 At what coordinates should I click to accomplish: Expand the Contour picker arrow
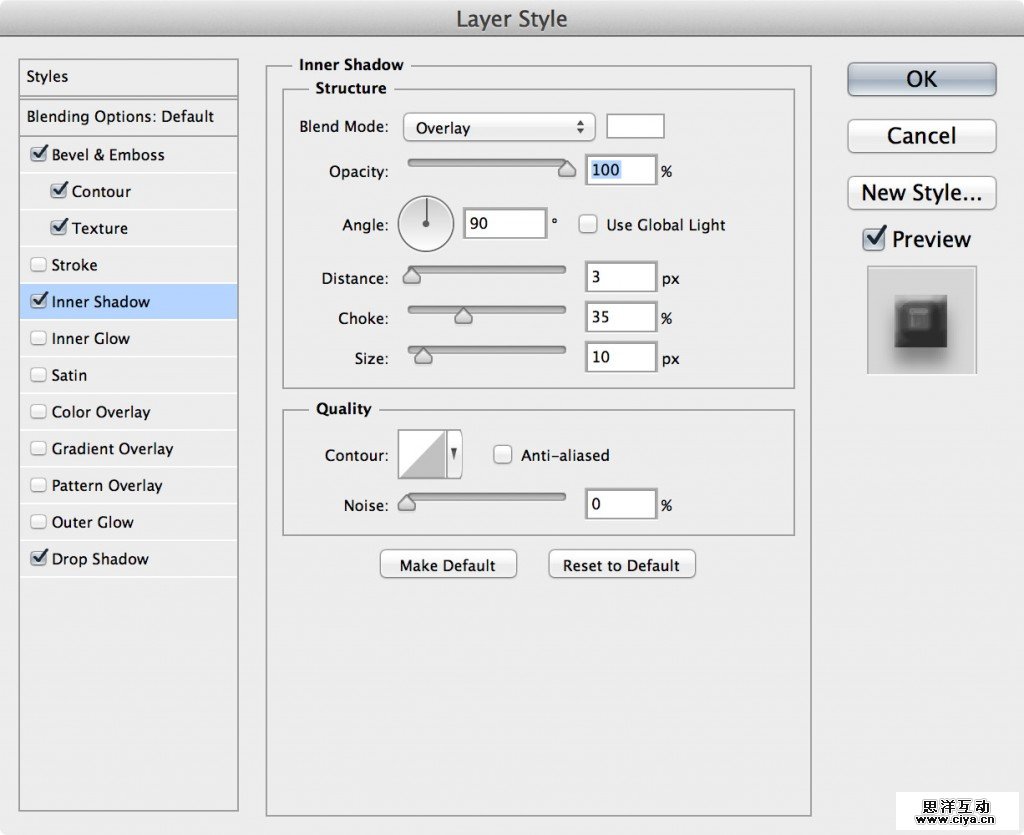454,455
